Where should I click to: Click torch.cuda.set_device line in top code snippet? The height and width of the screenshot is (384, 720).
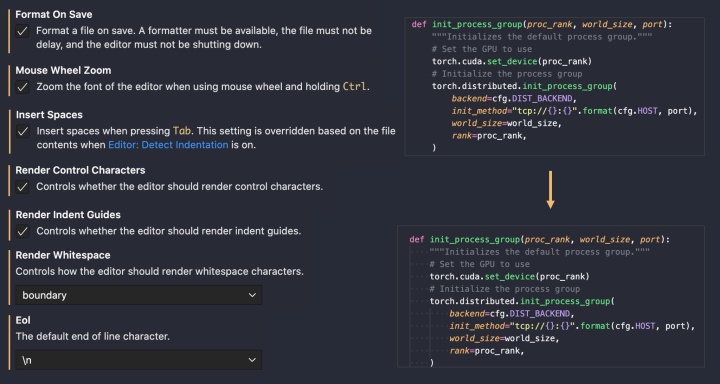[512, 62]
